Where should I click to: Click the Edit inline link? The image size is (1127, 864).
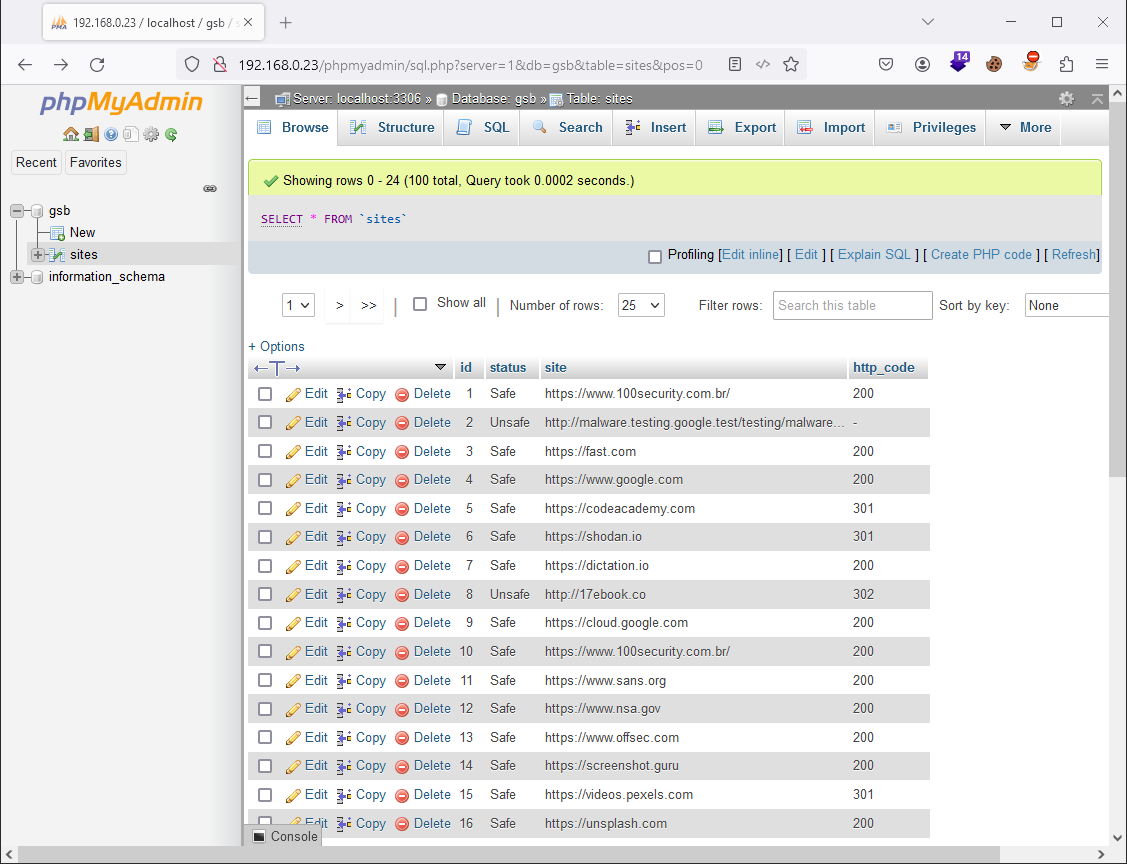point(750,254)
